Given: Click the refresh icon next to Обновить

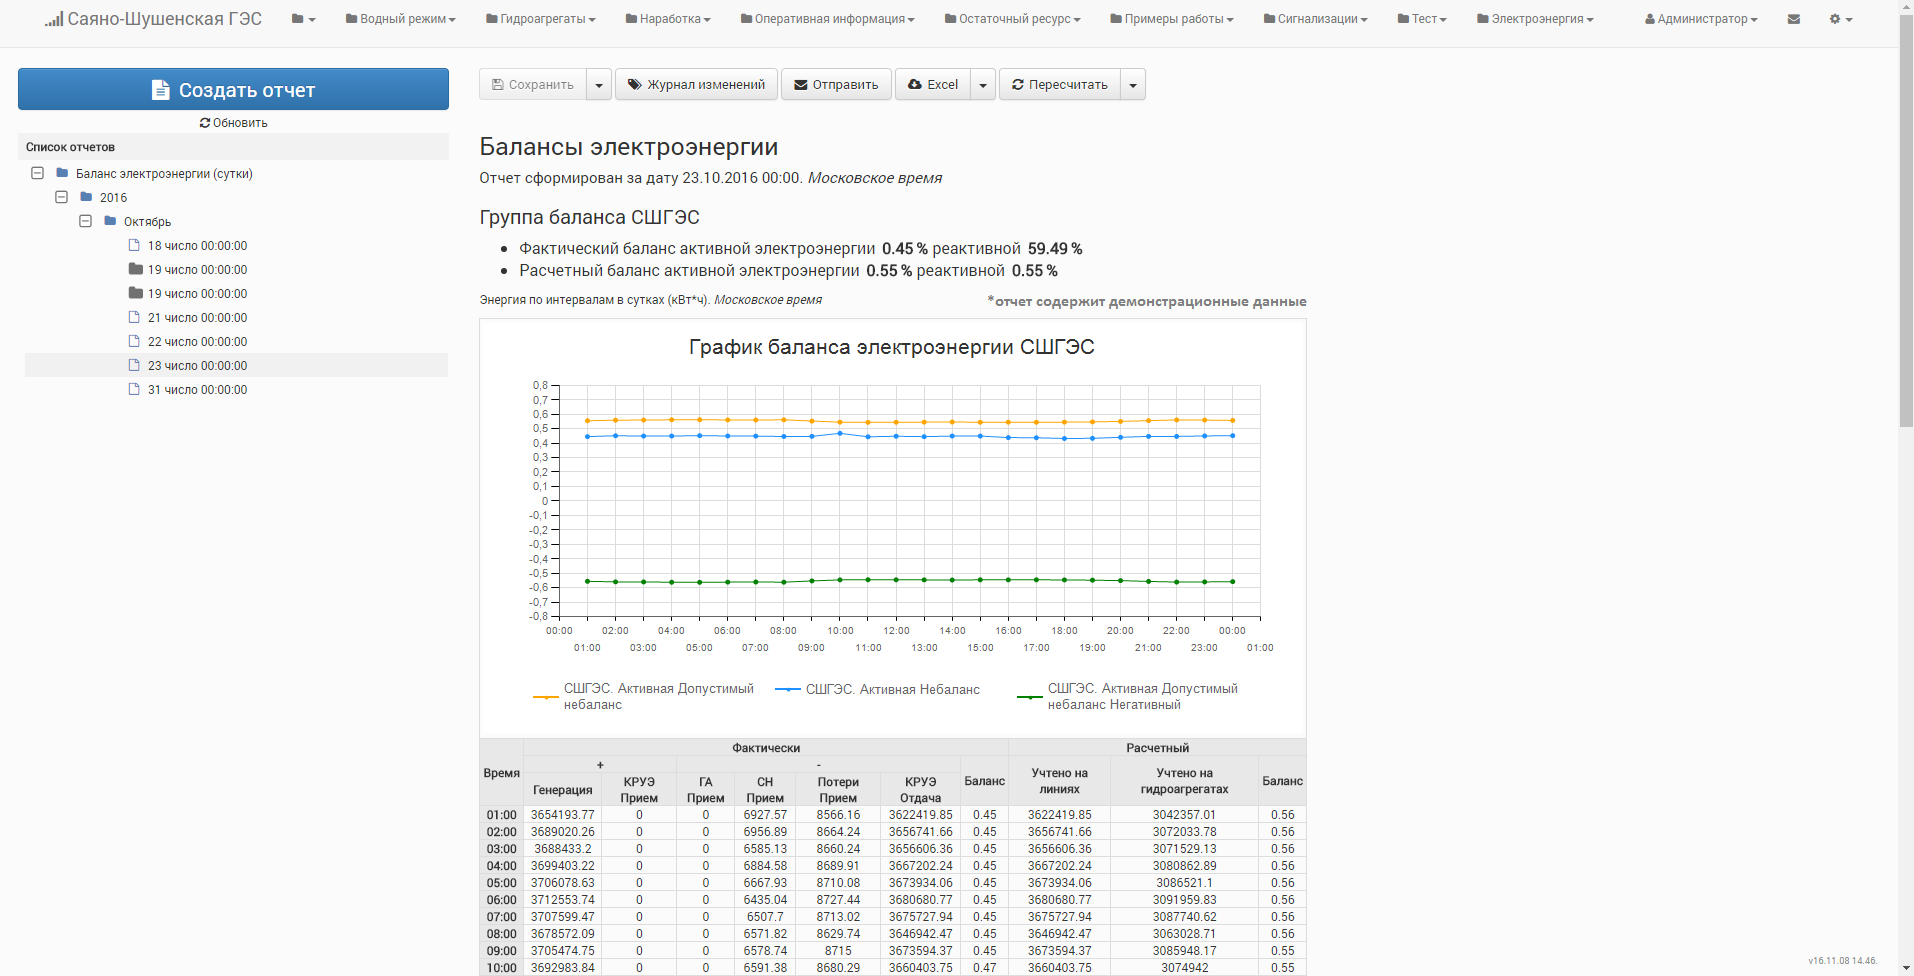Looking at the screenshot, I should [204, 123].
